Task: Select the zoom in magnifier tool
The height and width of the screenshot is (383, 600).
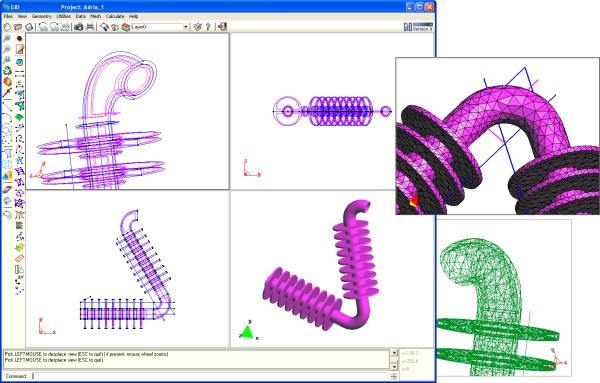Action: (7, 39)
